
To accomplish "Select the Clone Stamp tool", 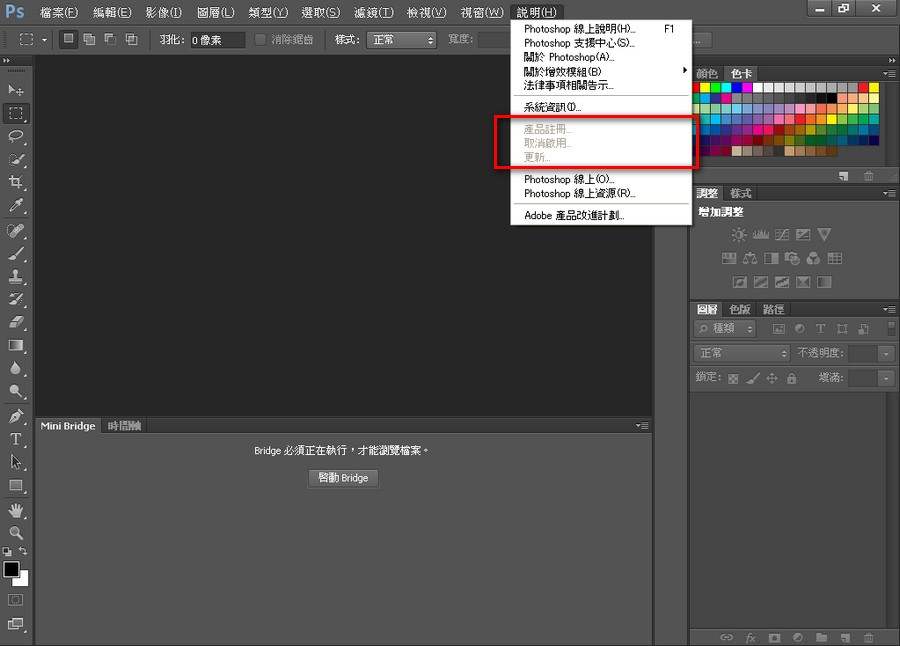I will [15, 276].
